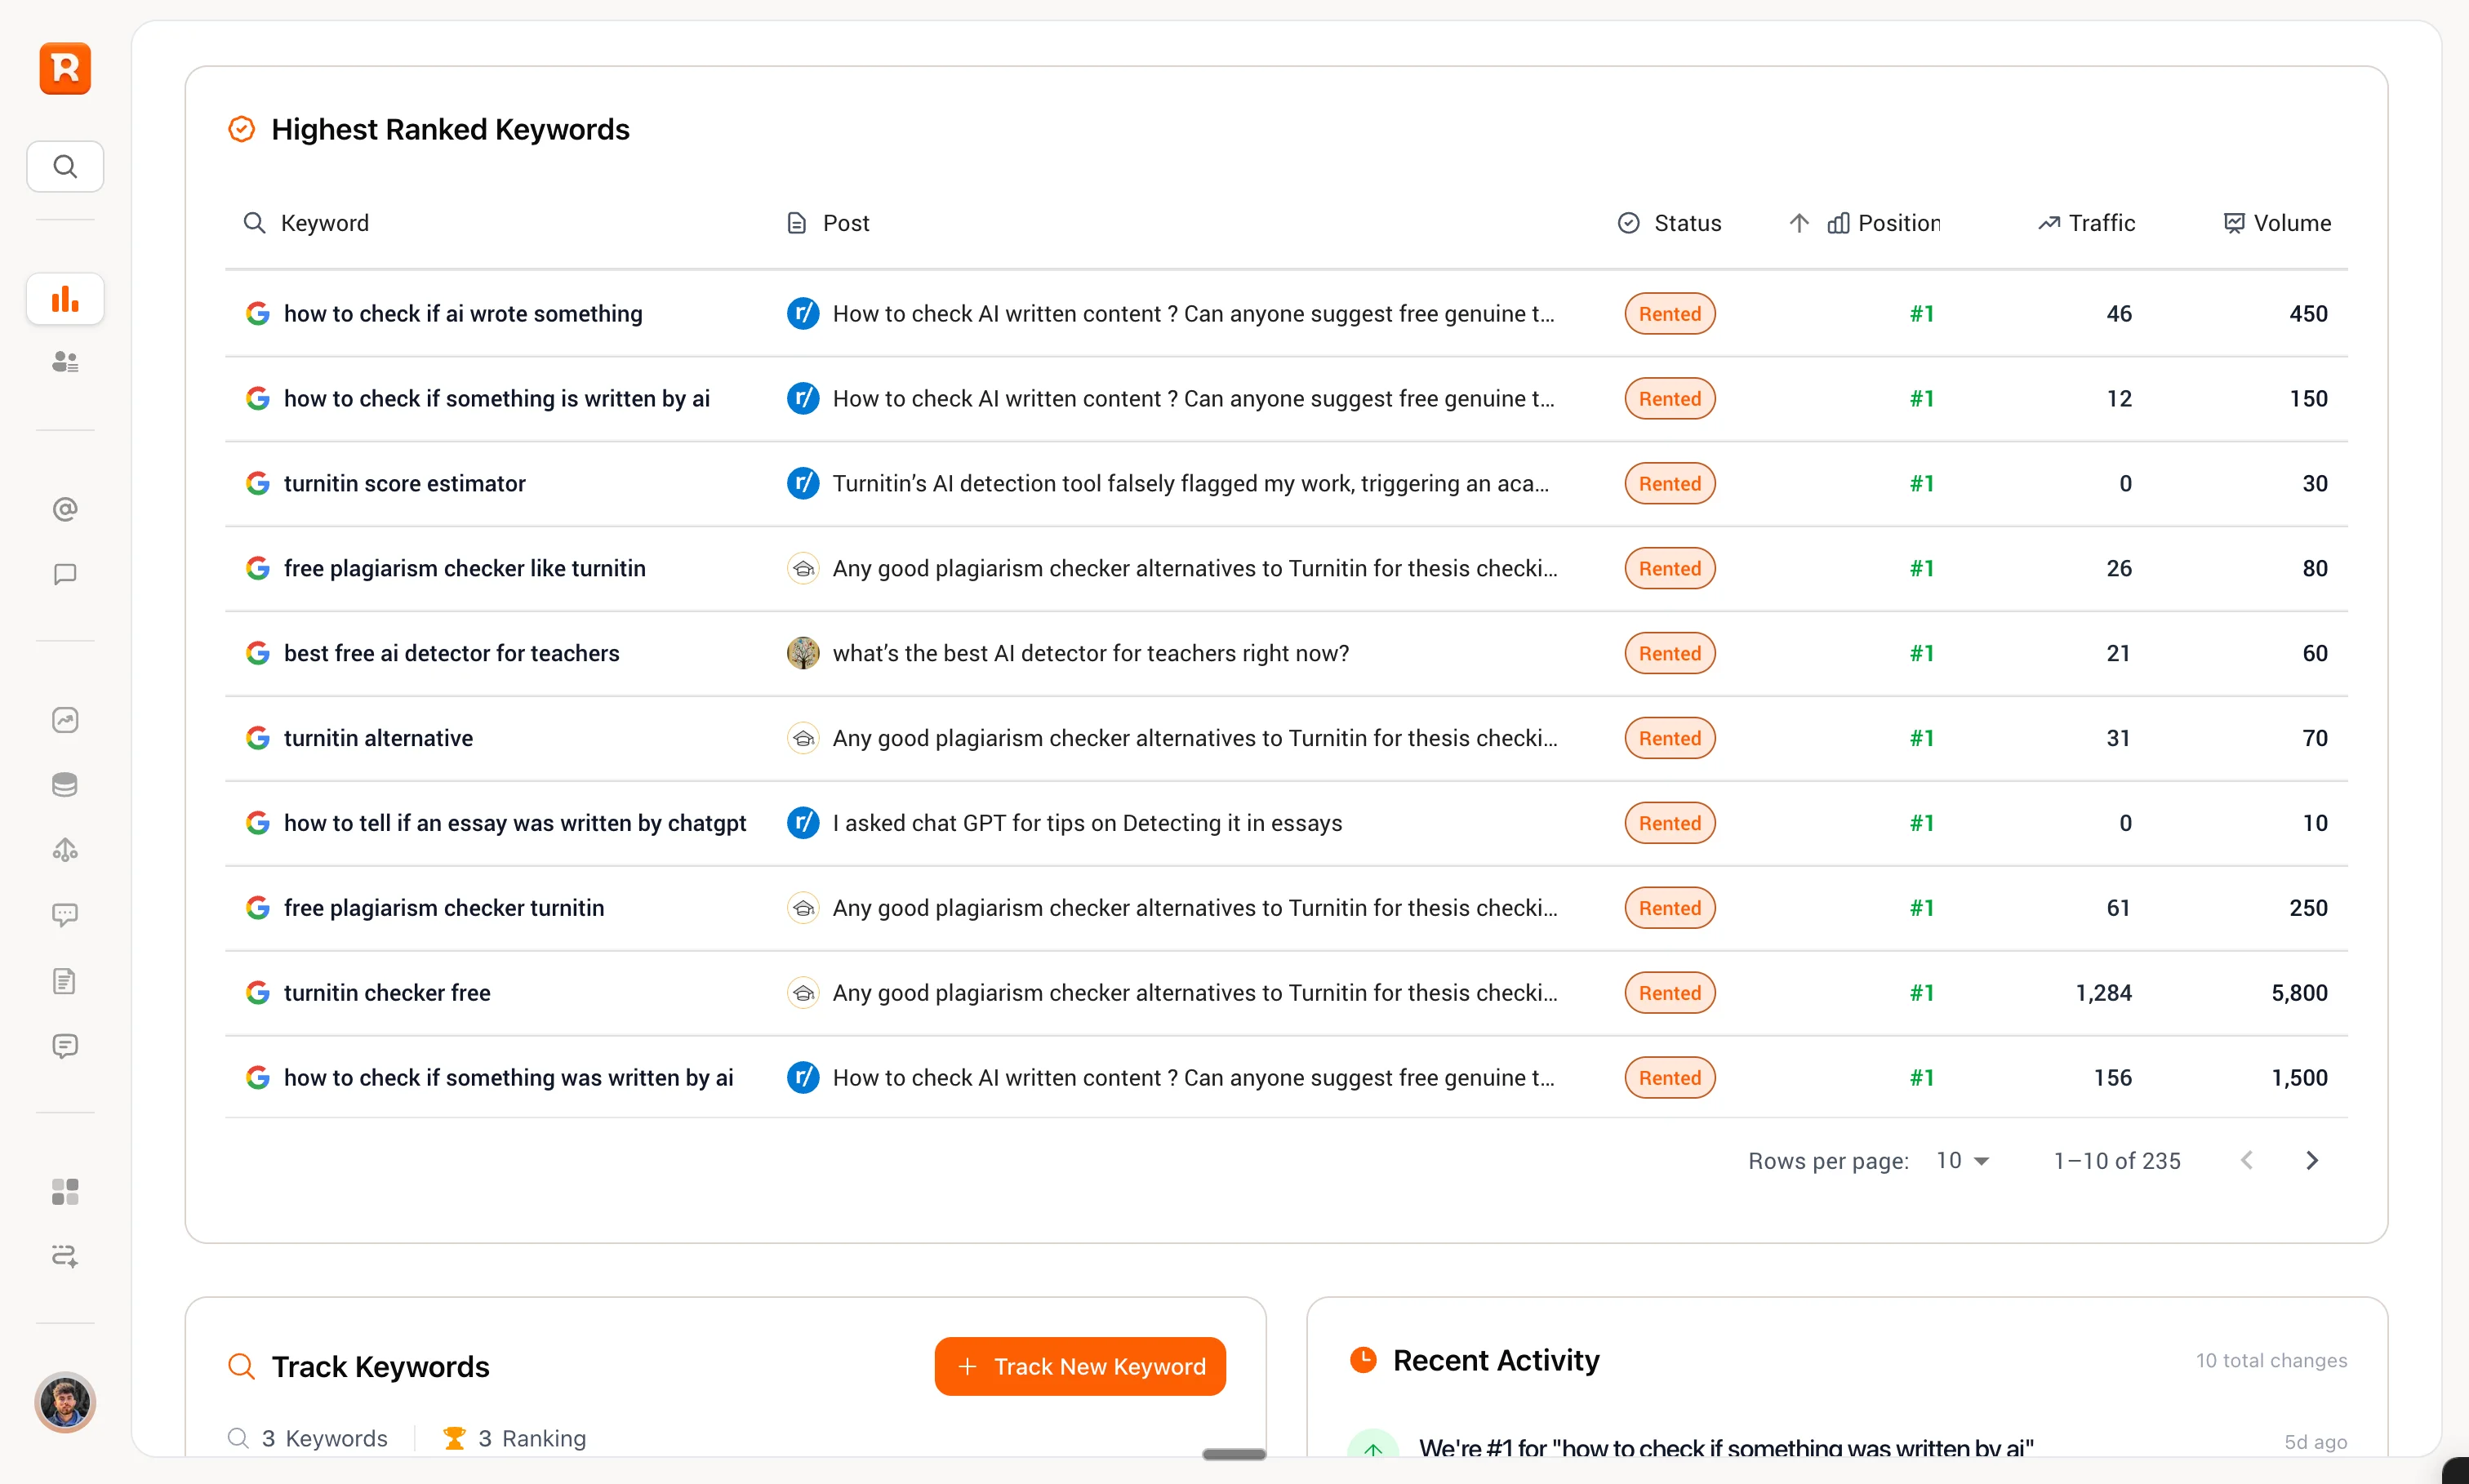The height and width of the screenshot is (1484, 2469).
Task: Open the post 'I asked chat GPT for tips on Detecting it in essays'
Action: point(1087,824)
